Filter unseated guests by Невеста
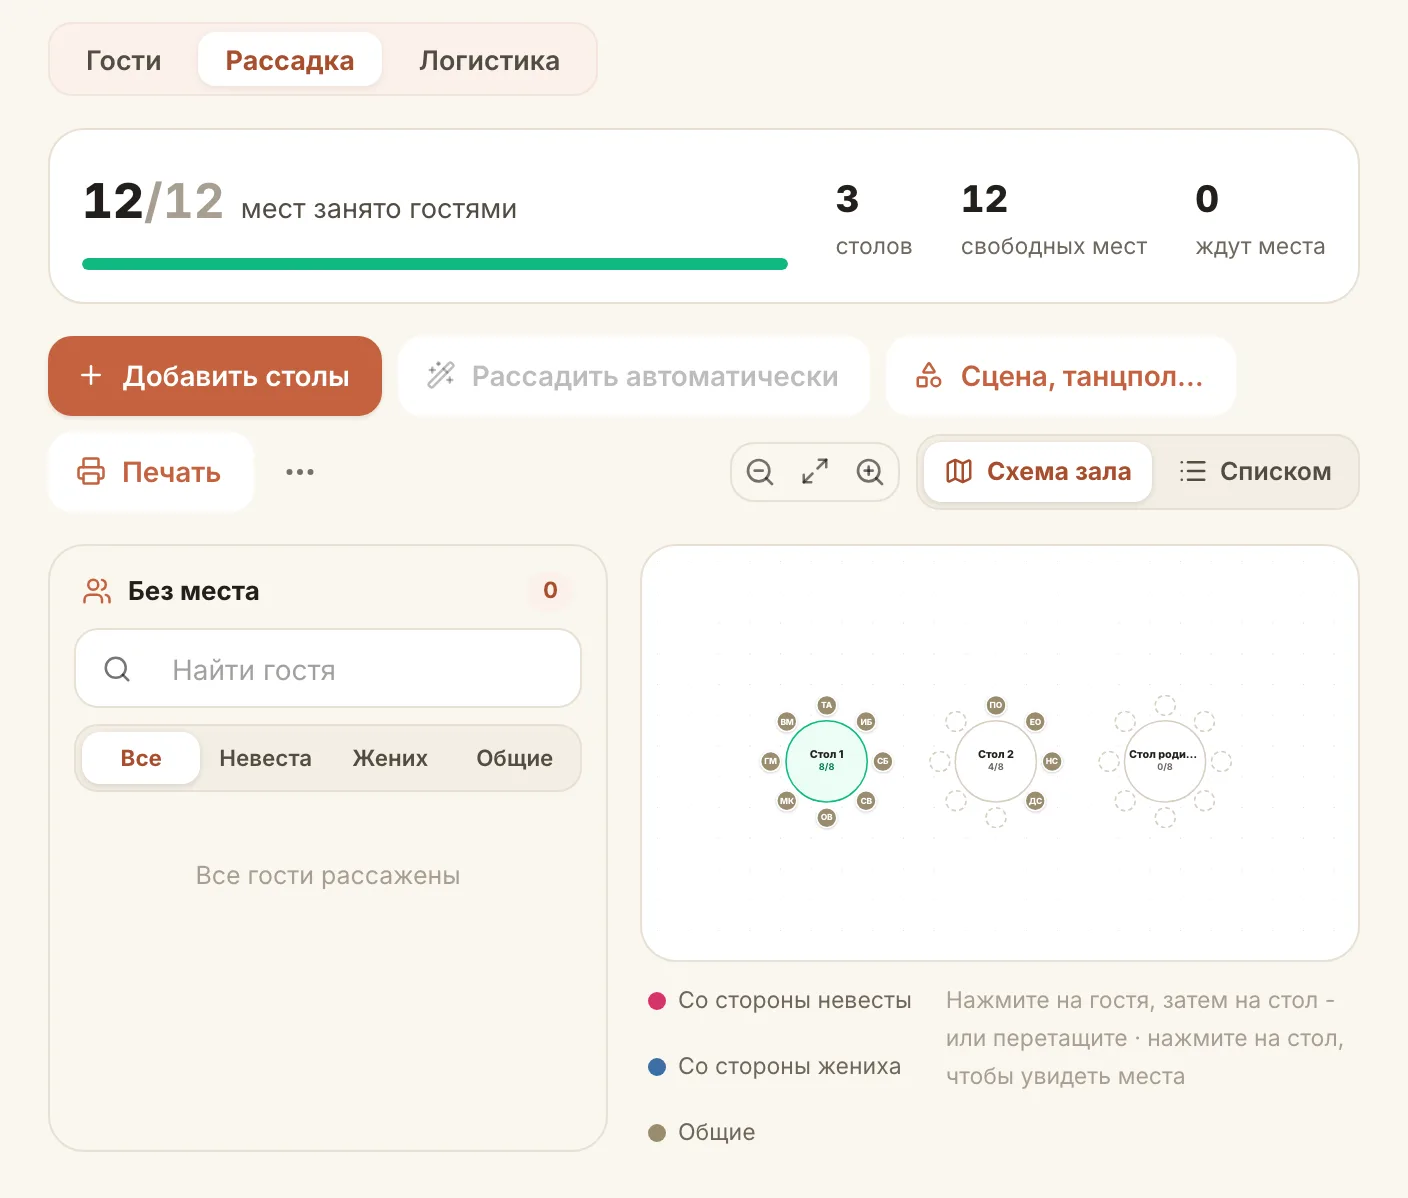 click(x=265, y=758)
